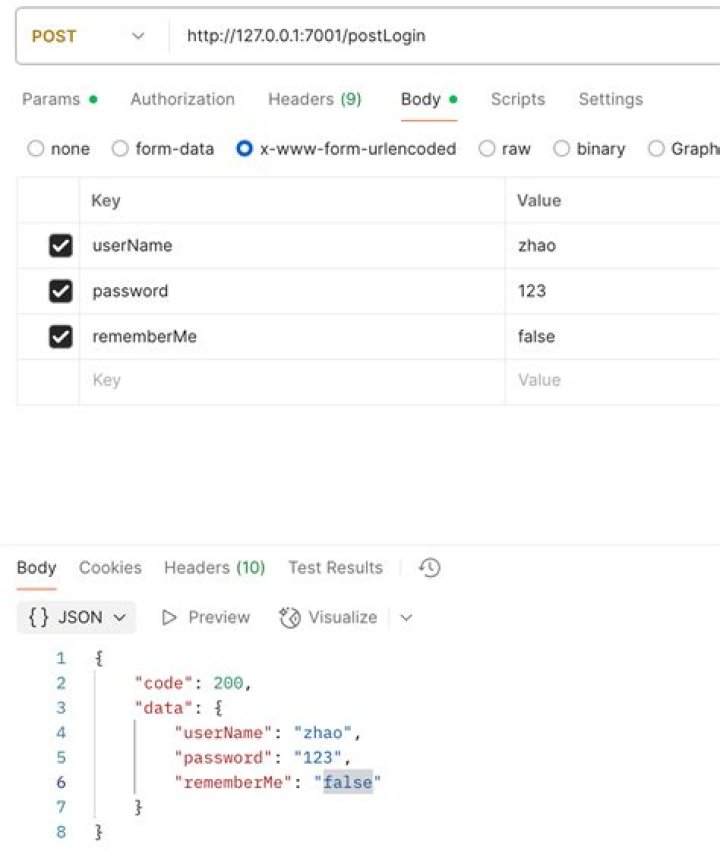Open the response history clock icon
This screenshot has width=720, height=861.
point(429,567)
